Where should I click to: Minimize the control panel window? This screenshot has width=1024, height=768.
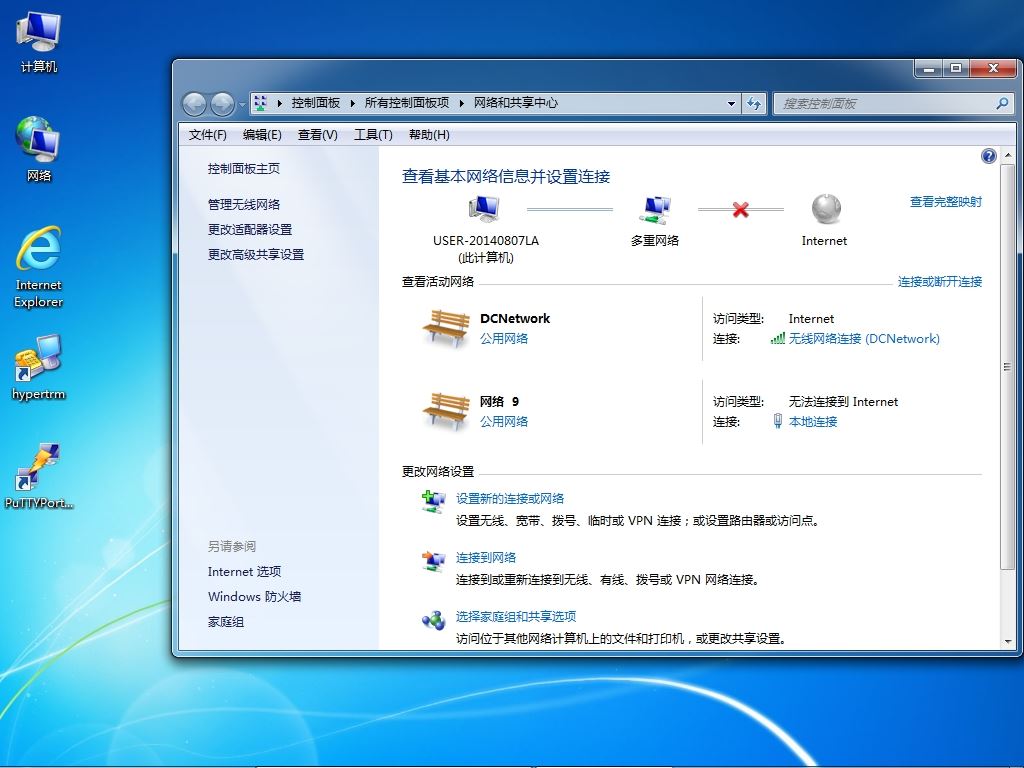pyautogui.click(x=928, y=68)
